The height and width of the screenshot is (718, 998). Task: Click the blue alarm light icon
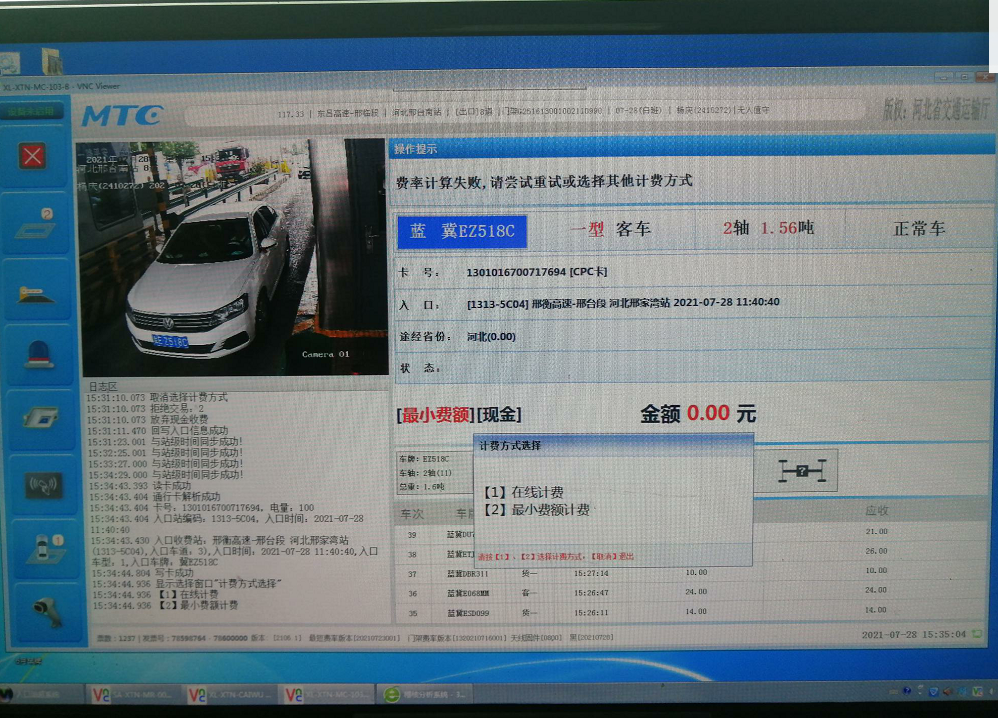point(39,355)
